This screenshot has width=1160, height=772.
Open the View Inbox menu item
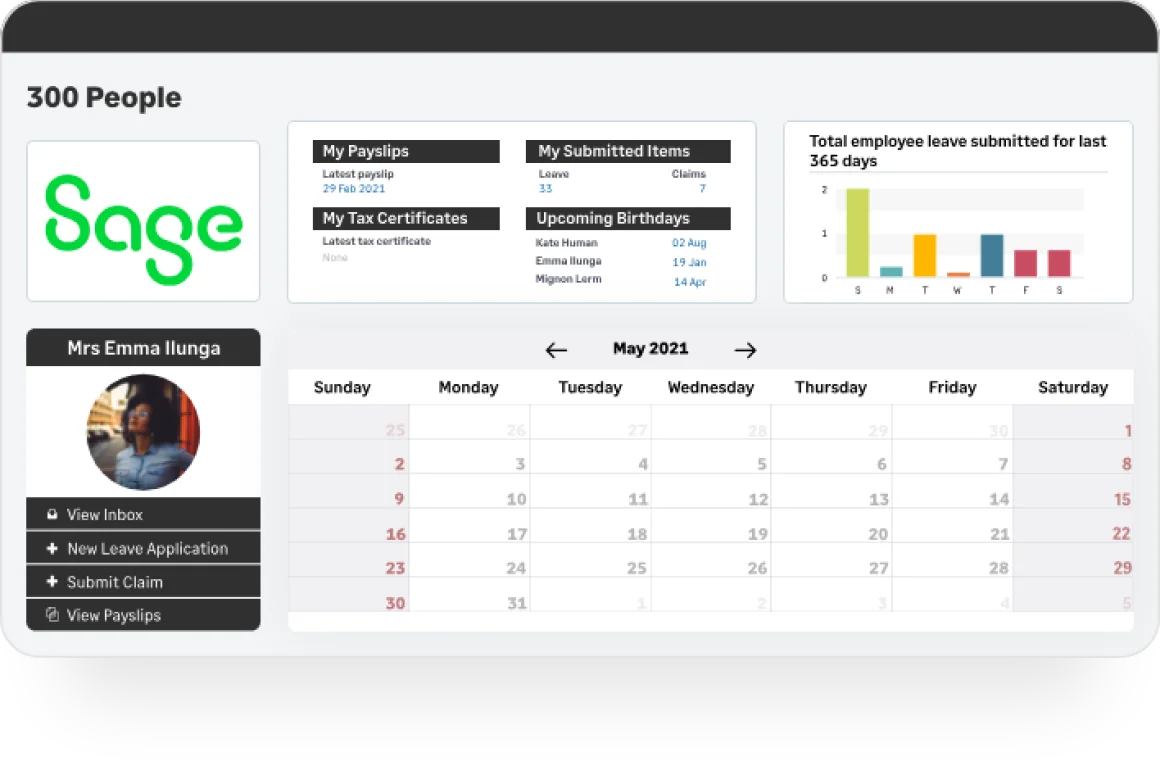(x=143, y=514)
